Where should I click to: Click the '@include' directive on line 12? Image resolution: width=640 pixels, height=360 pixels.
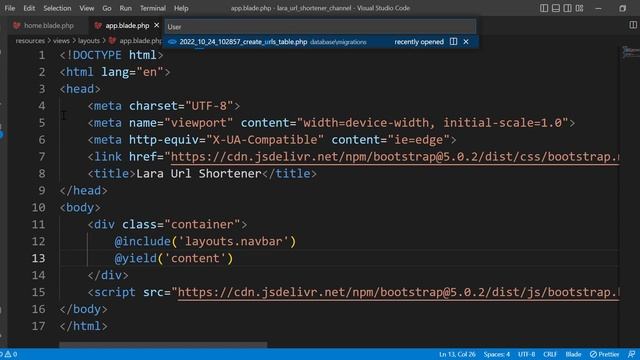(142, 241)
